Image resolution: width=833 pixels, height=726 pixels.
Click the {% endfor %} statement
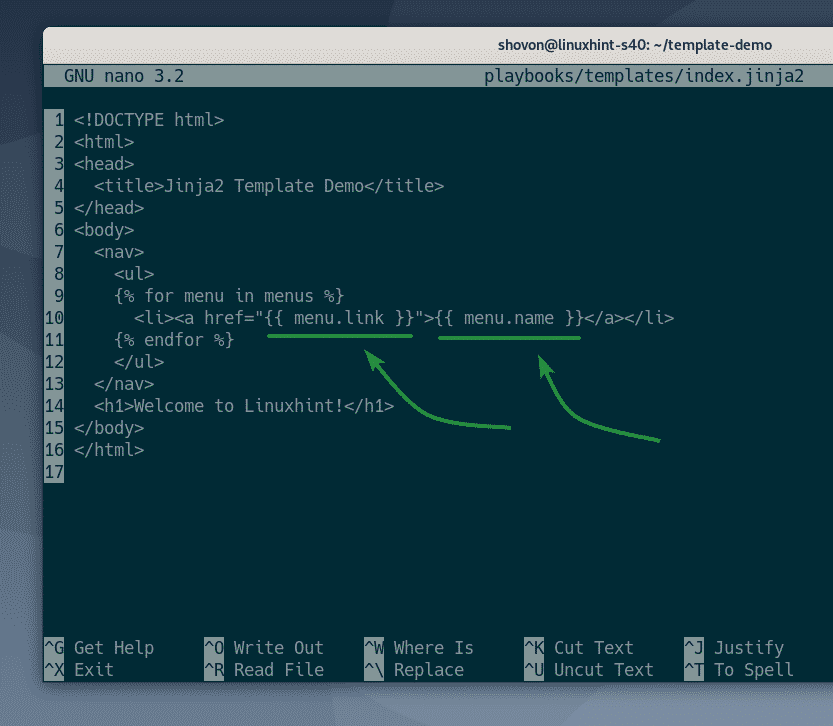[x=174, y=340]
